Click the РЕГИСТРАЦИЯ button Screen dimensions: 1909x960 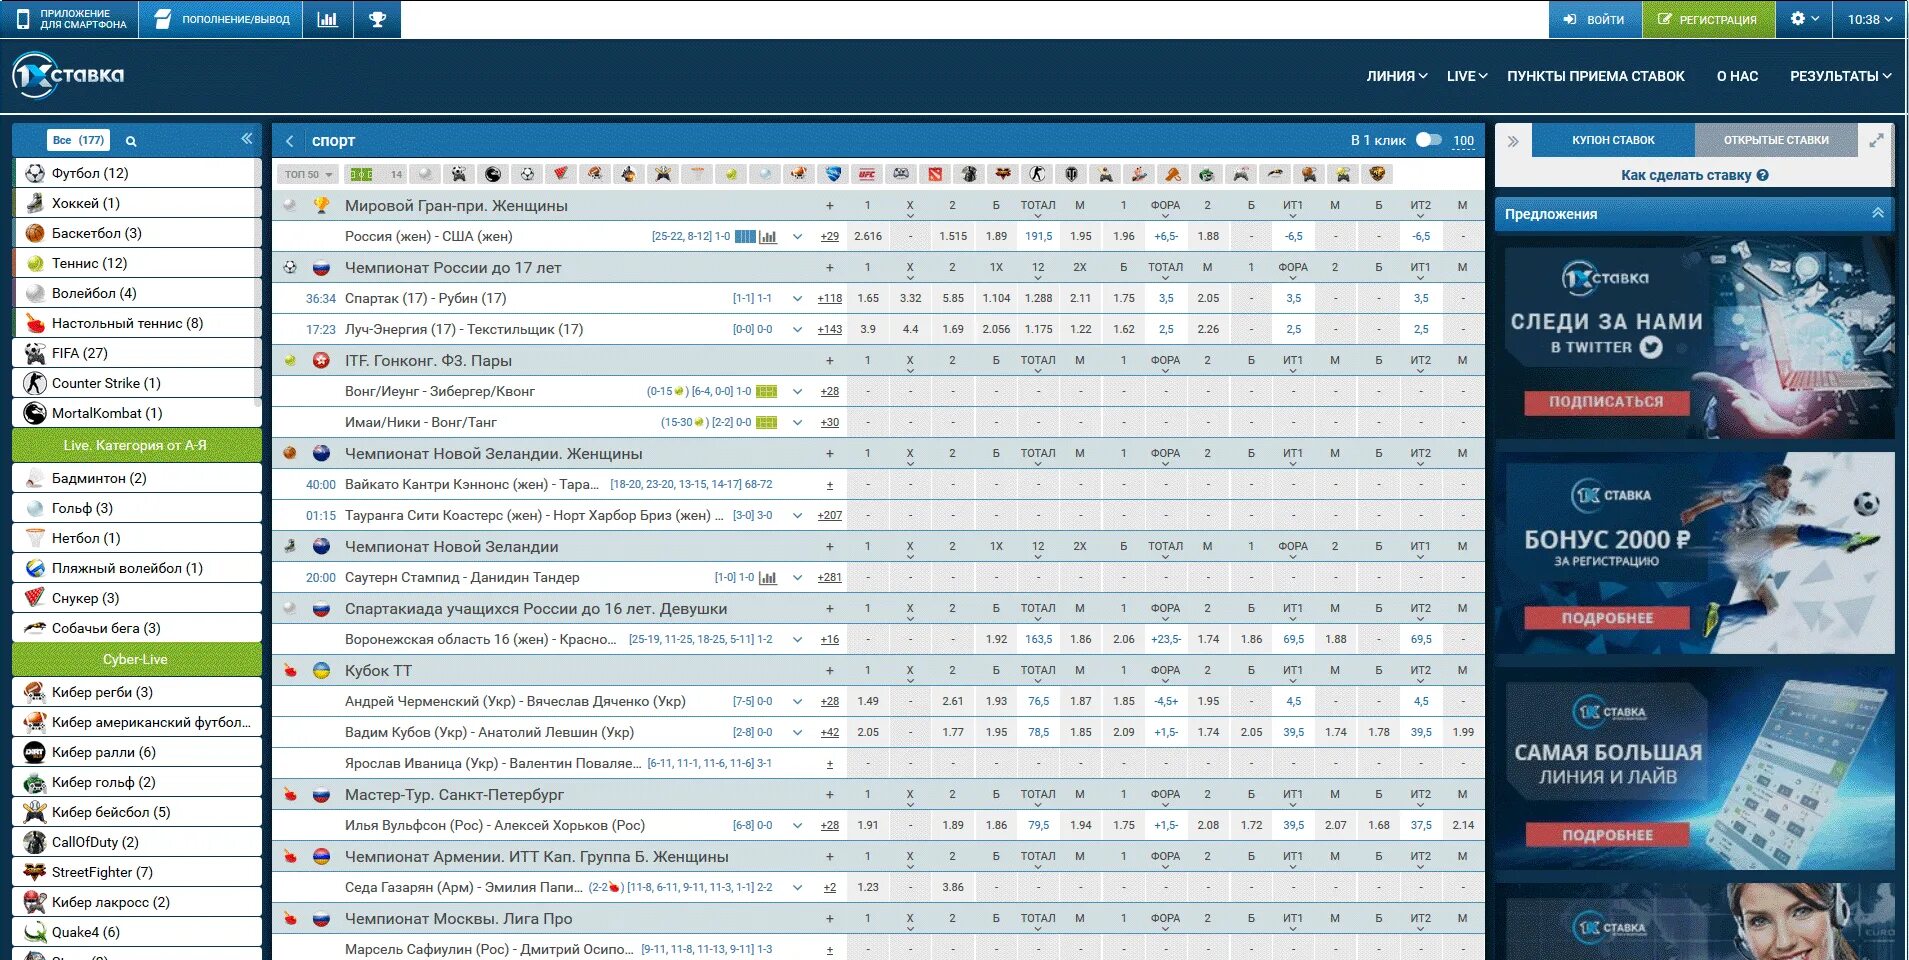[1708, 19]
